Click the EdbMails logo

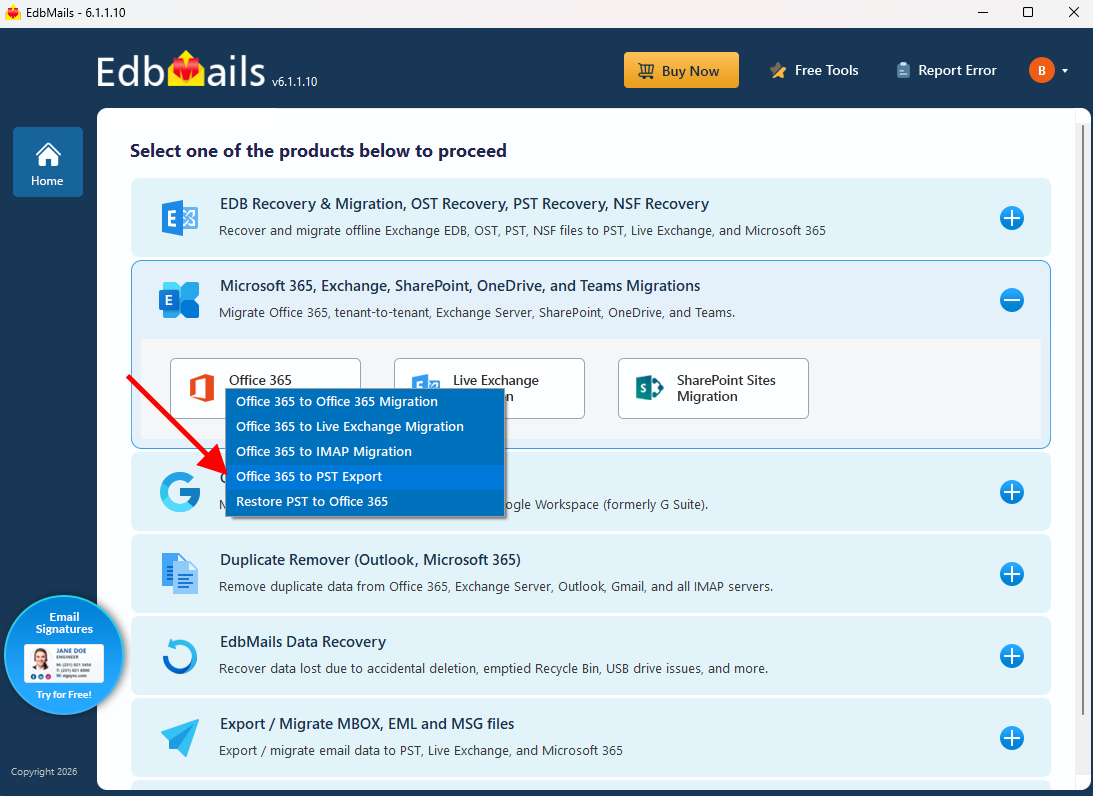(x=181, y=70)
